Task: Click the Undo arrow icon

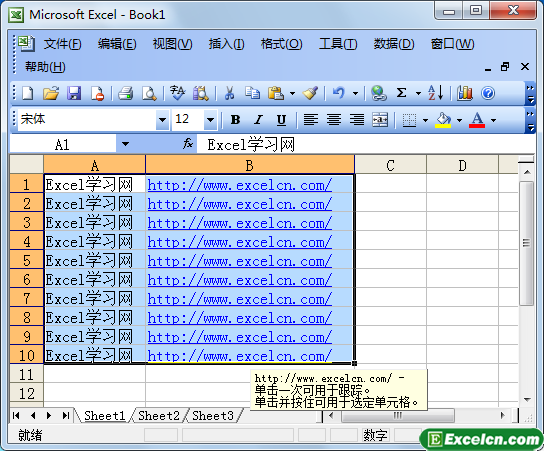Action: 339,93
